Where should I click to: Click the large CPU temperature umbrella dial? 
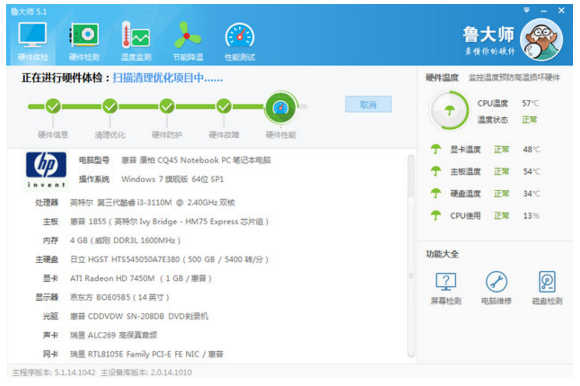(449, 110)
